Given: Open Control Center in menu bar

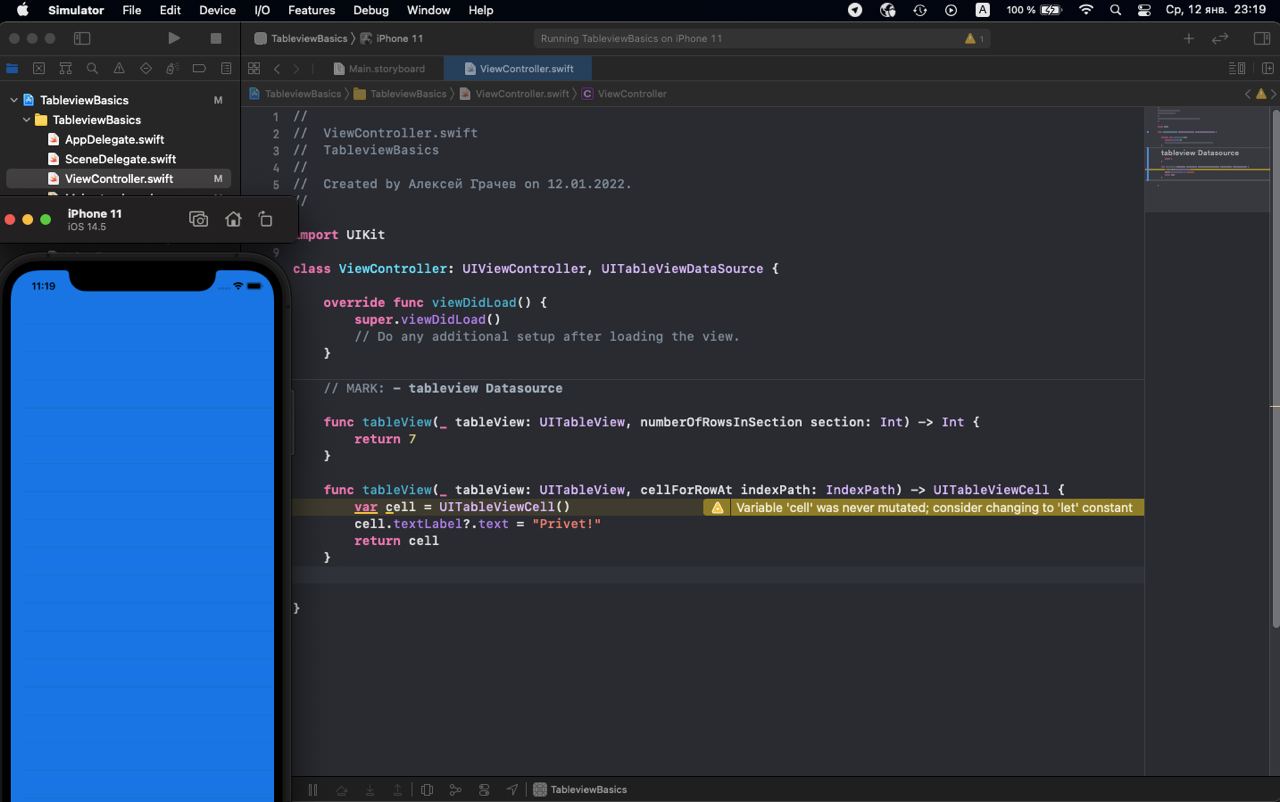Looking at the screenshot, I should pyautogui.click(x=1144, y=10).
